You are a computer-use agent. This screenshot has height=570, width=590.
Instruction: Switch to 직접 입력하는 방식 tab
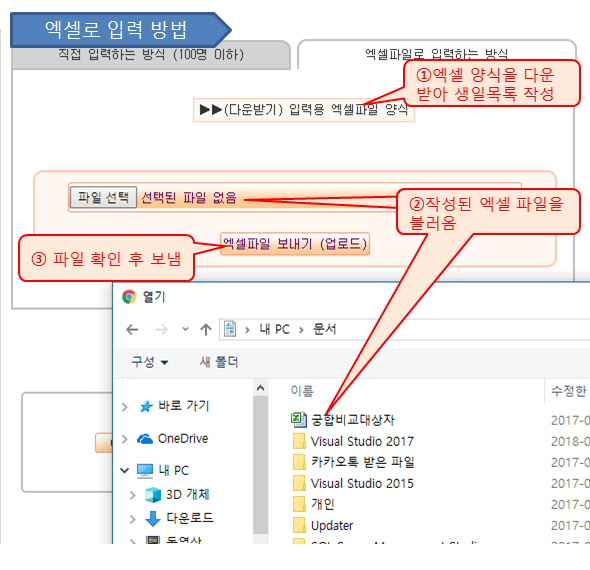(x=151, y=55)
